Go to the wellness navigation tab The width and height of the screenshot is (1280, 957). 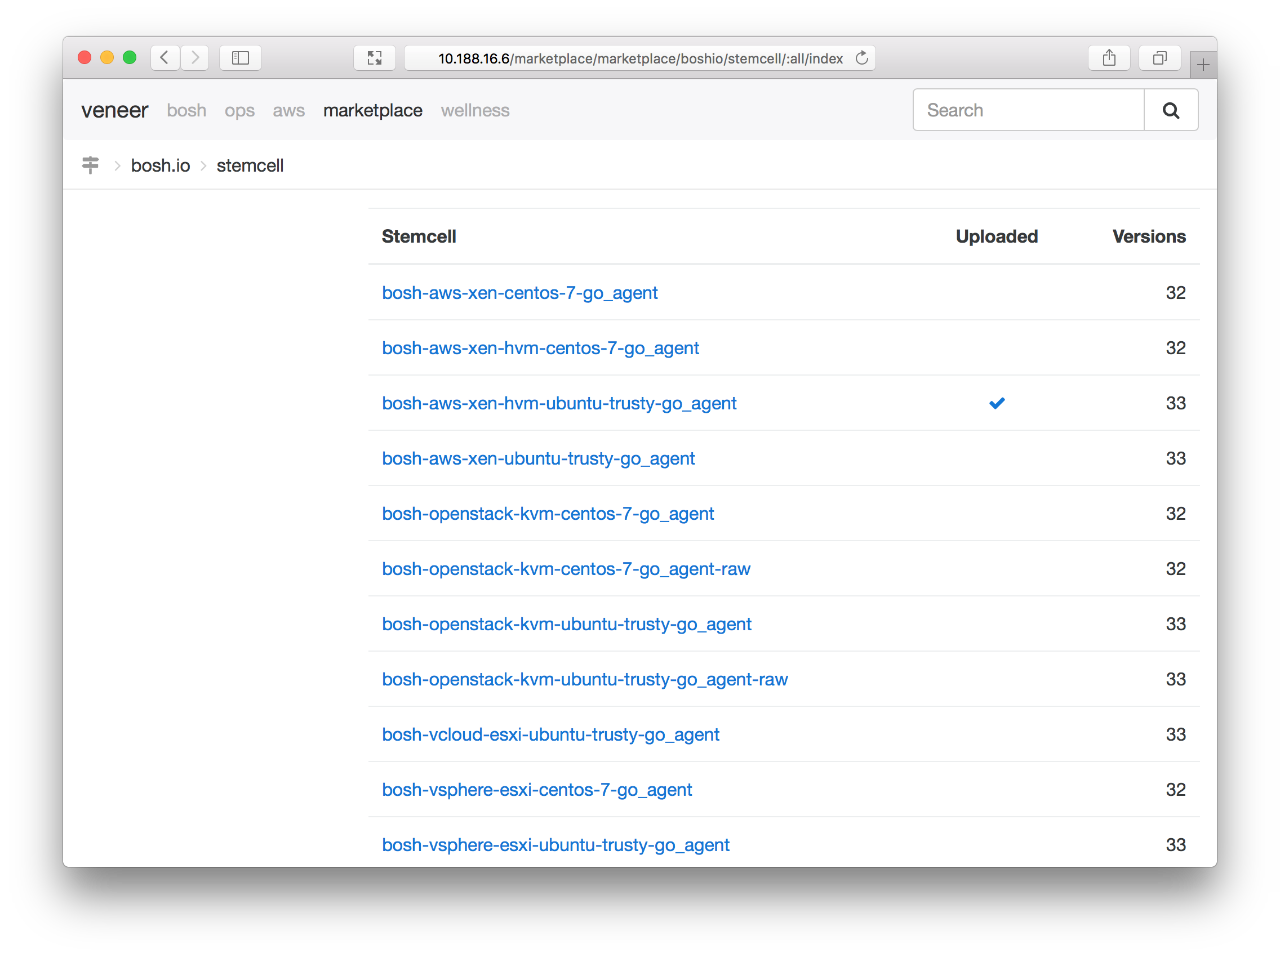tap(475, 110)
